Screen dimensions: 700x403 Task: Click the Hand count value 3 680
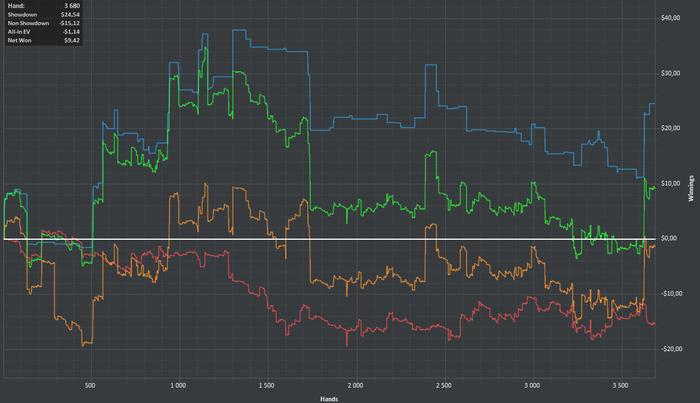[72, 6]
